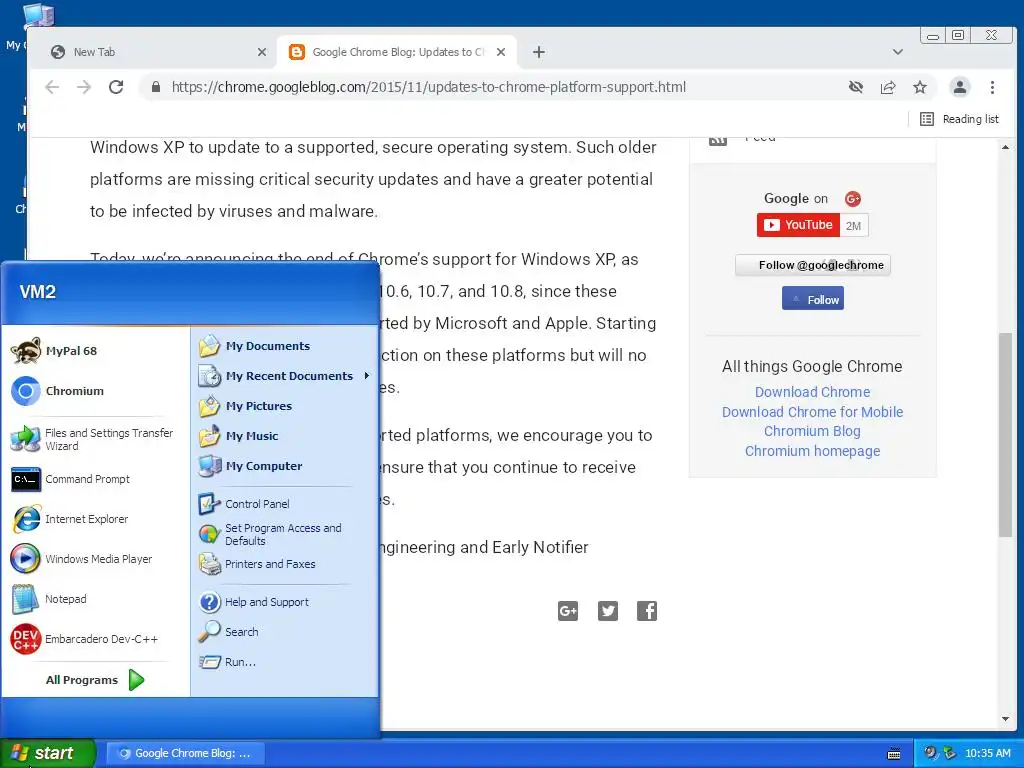
Task: Click the page scrollbar up arrow
Action: [x=1005, y=148]
